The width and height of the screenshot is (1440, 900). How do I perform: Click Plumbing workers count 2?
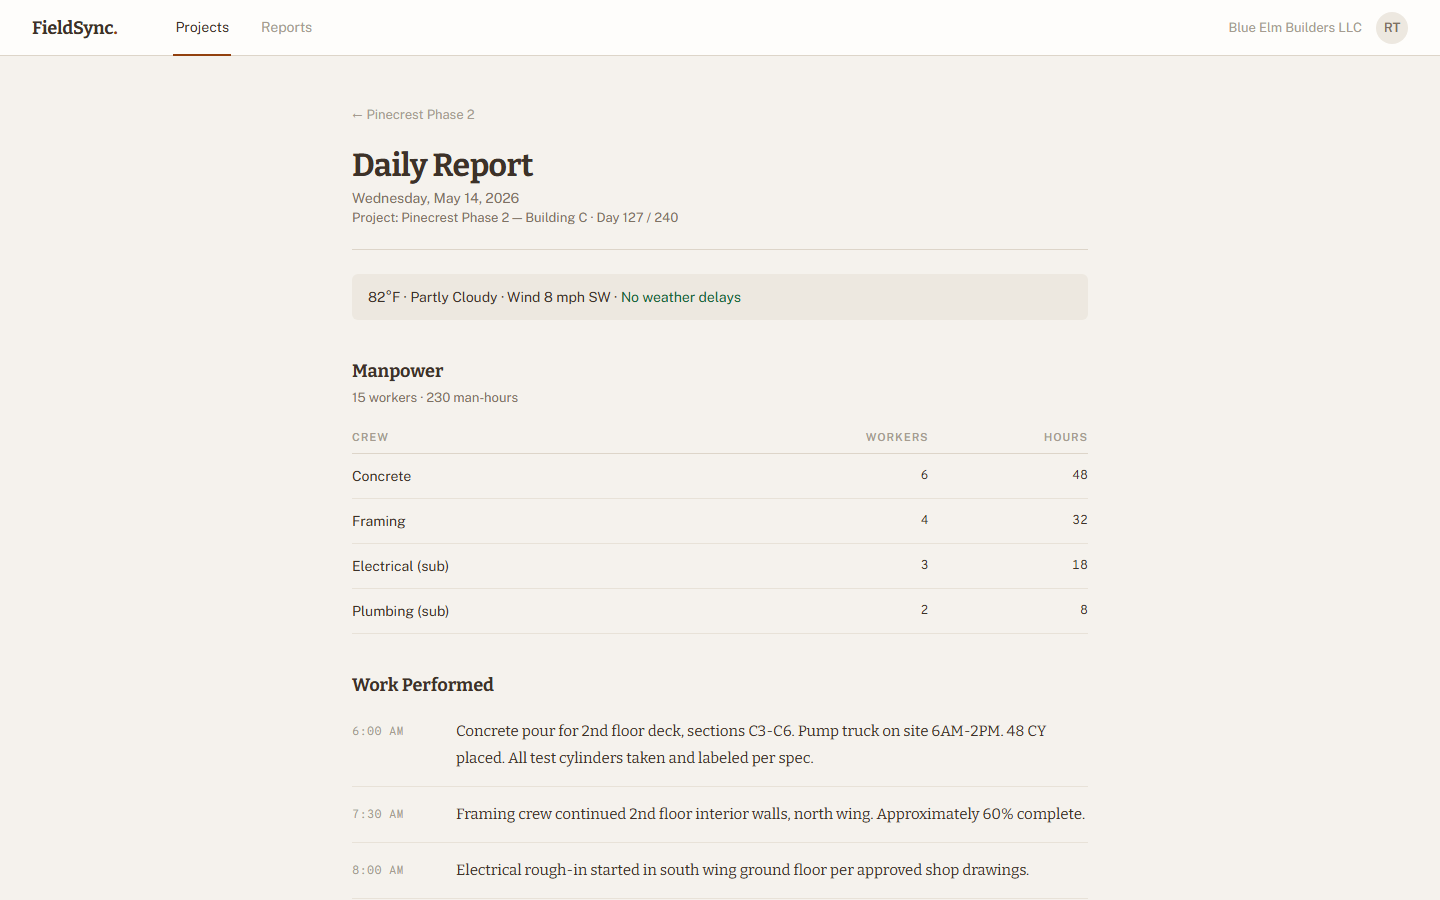tap(924, 610)
